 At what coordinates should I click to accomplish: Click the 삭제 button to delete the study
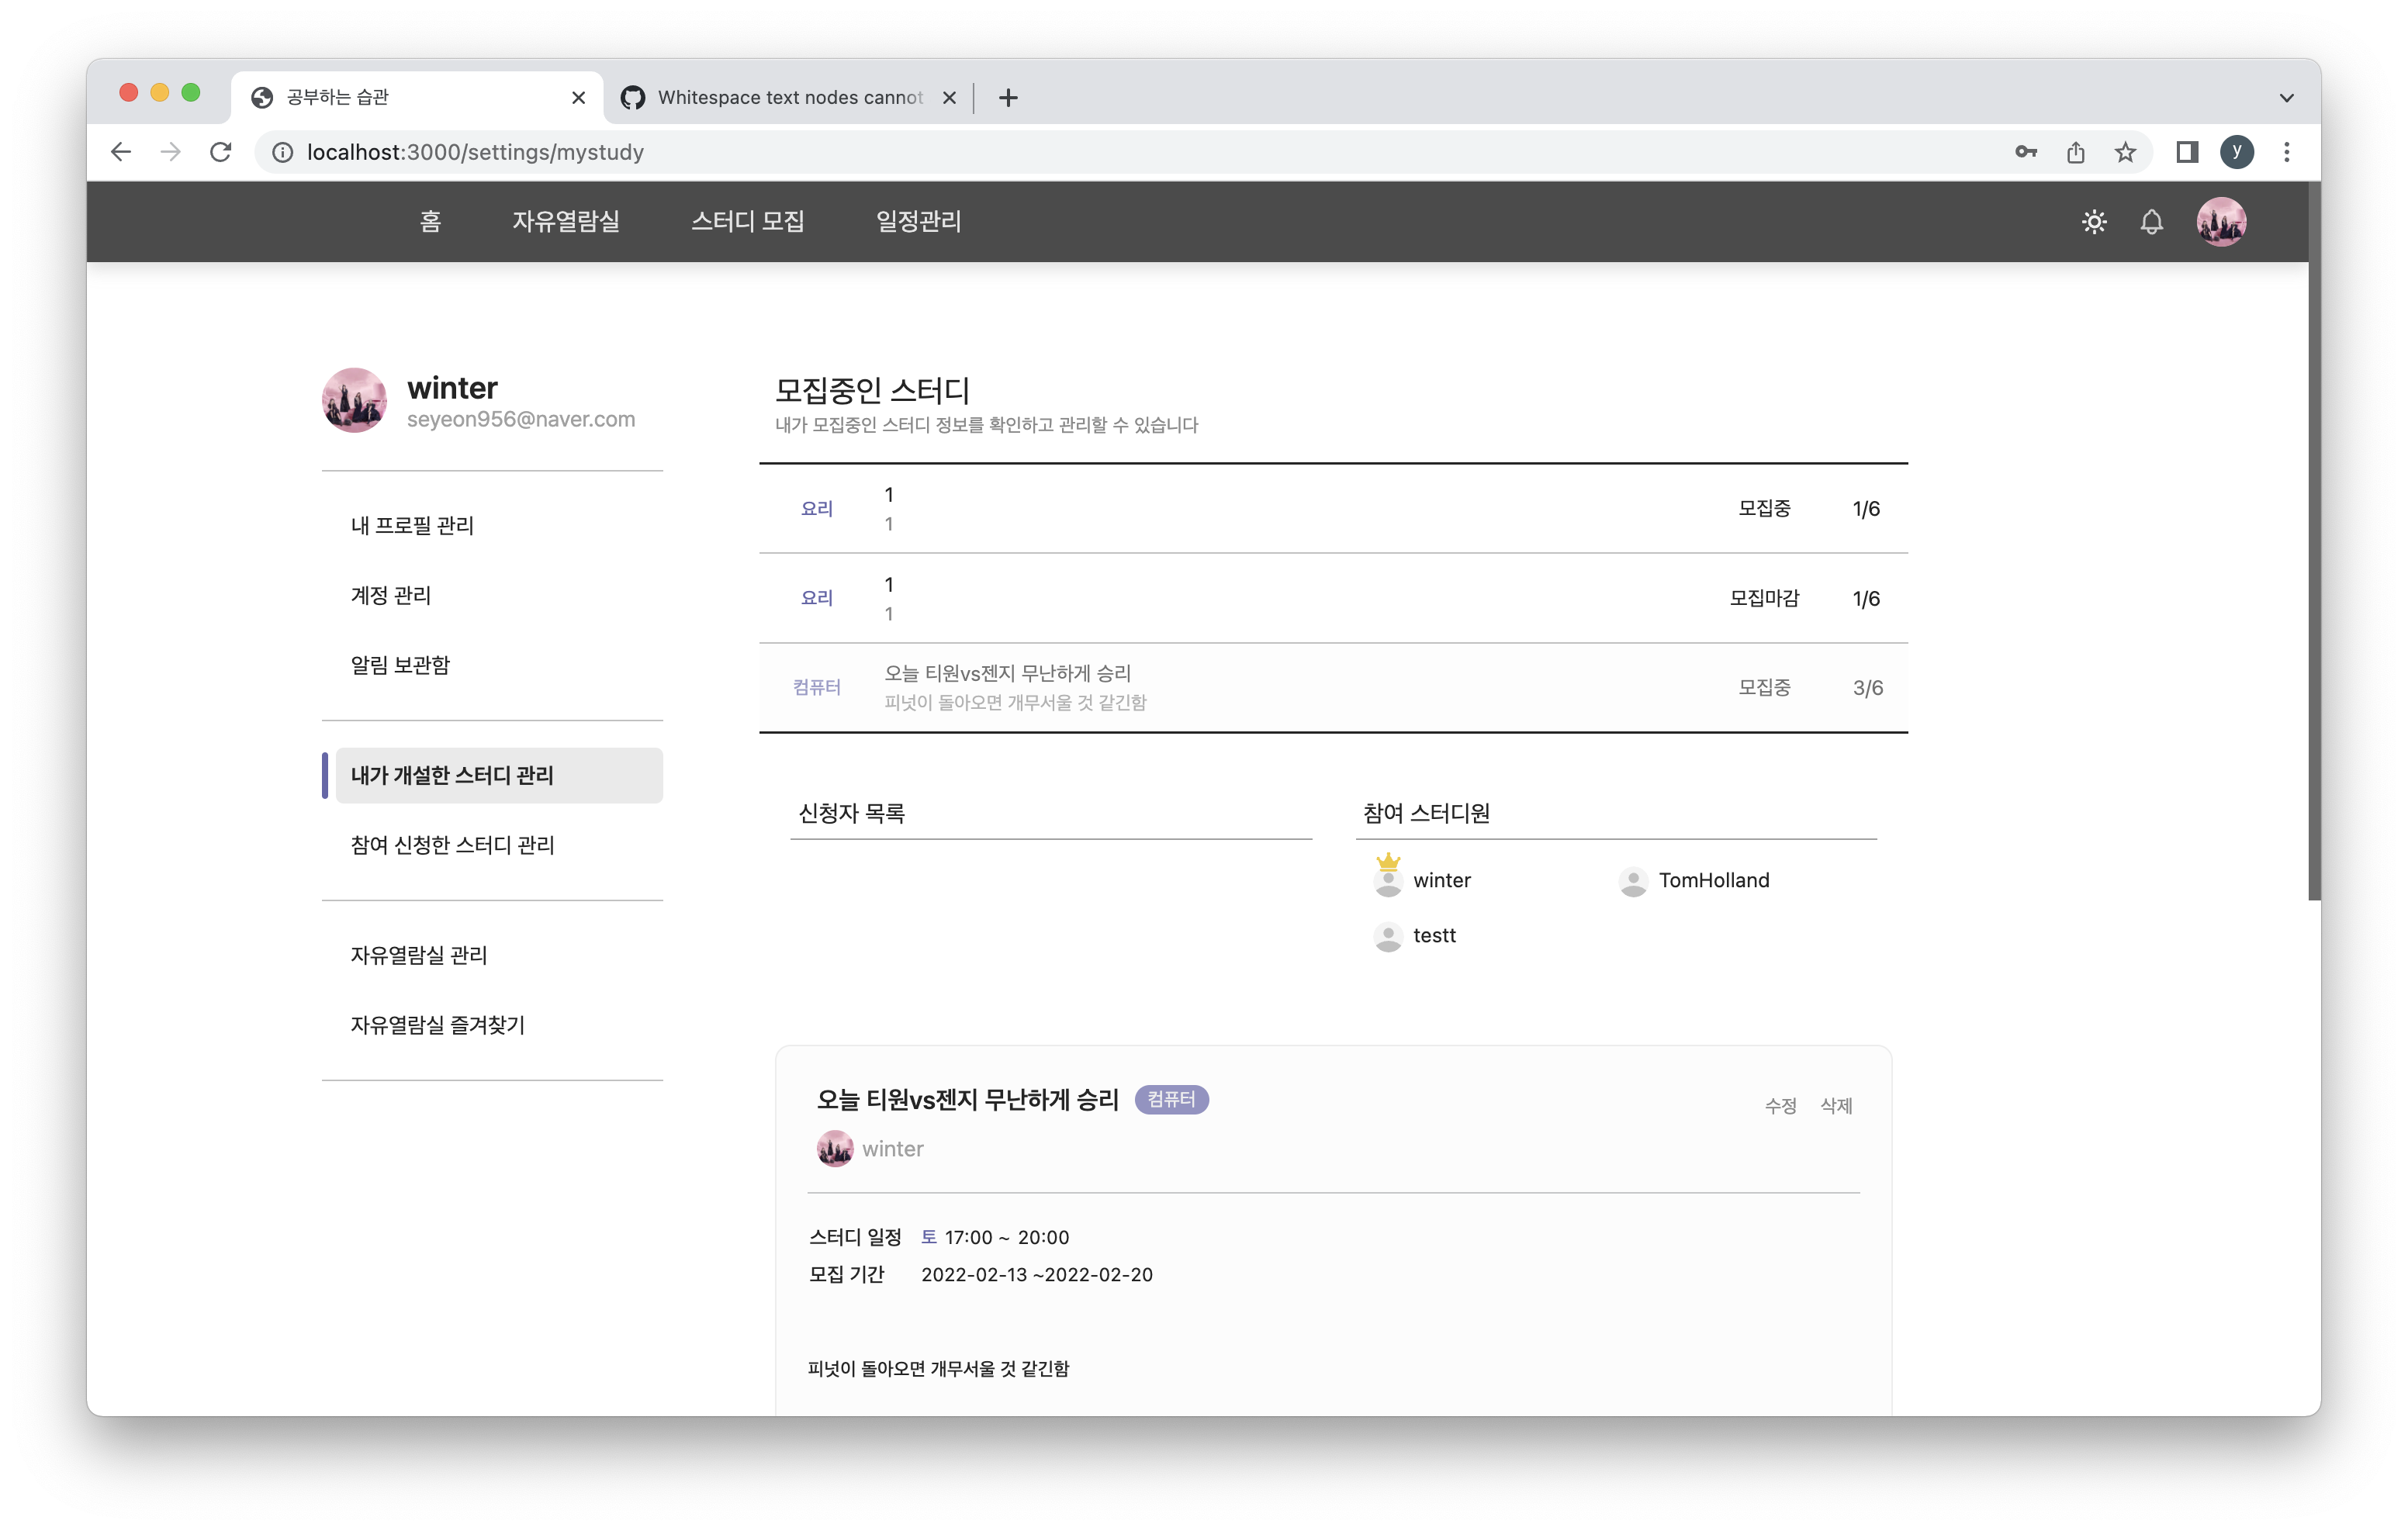[1836, 1106]
